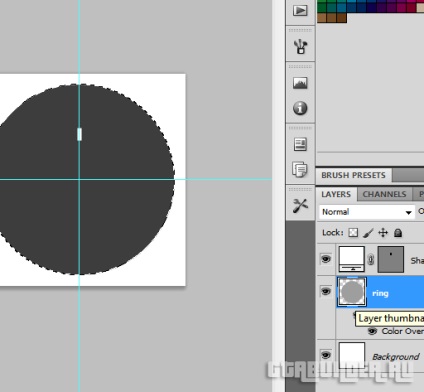
Task: Open the Histogram panel icon
Action: pos(300,83)
